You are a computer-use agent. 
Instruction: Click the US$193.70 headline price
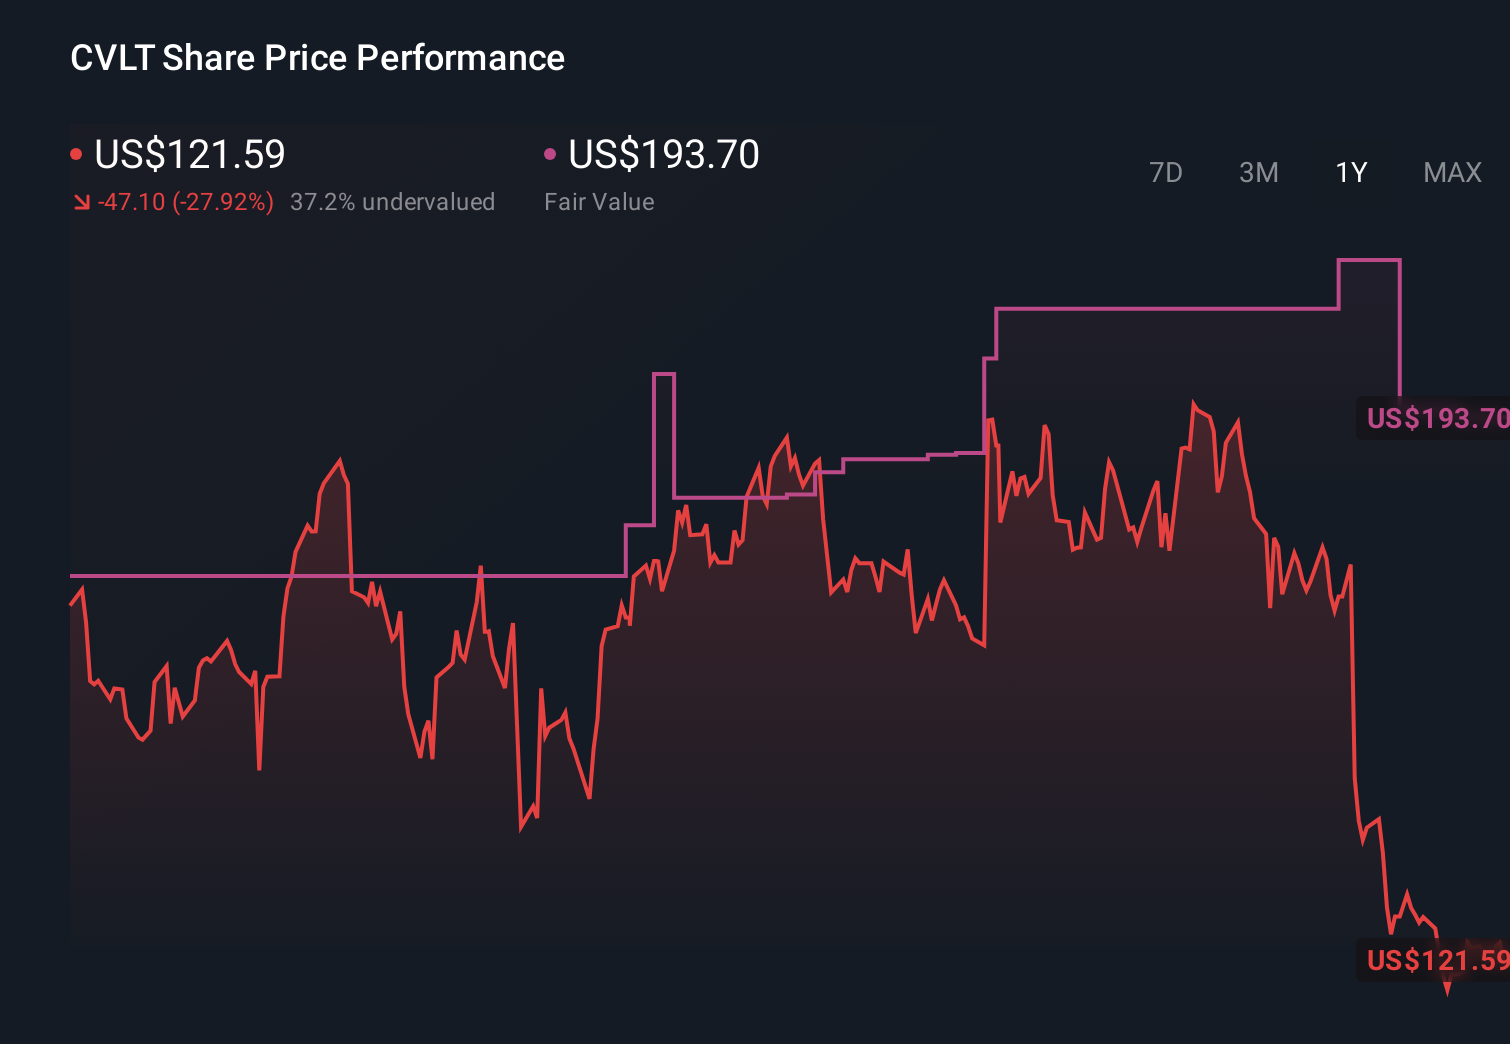[x=662, y=155]
